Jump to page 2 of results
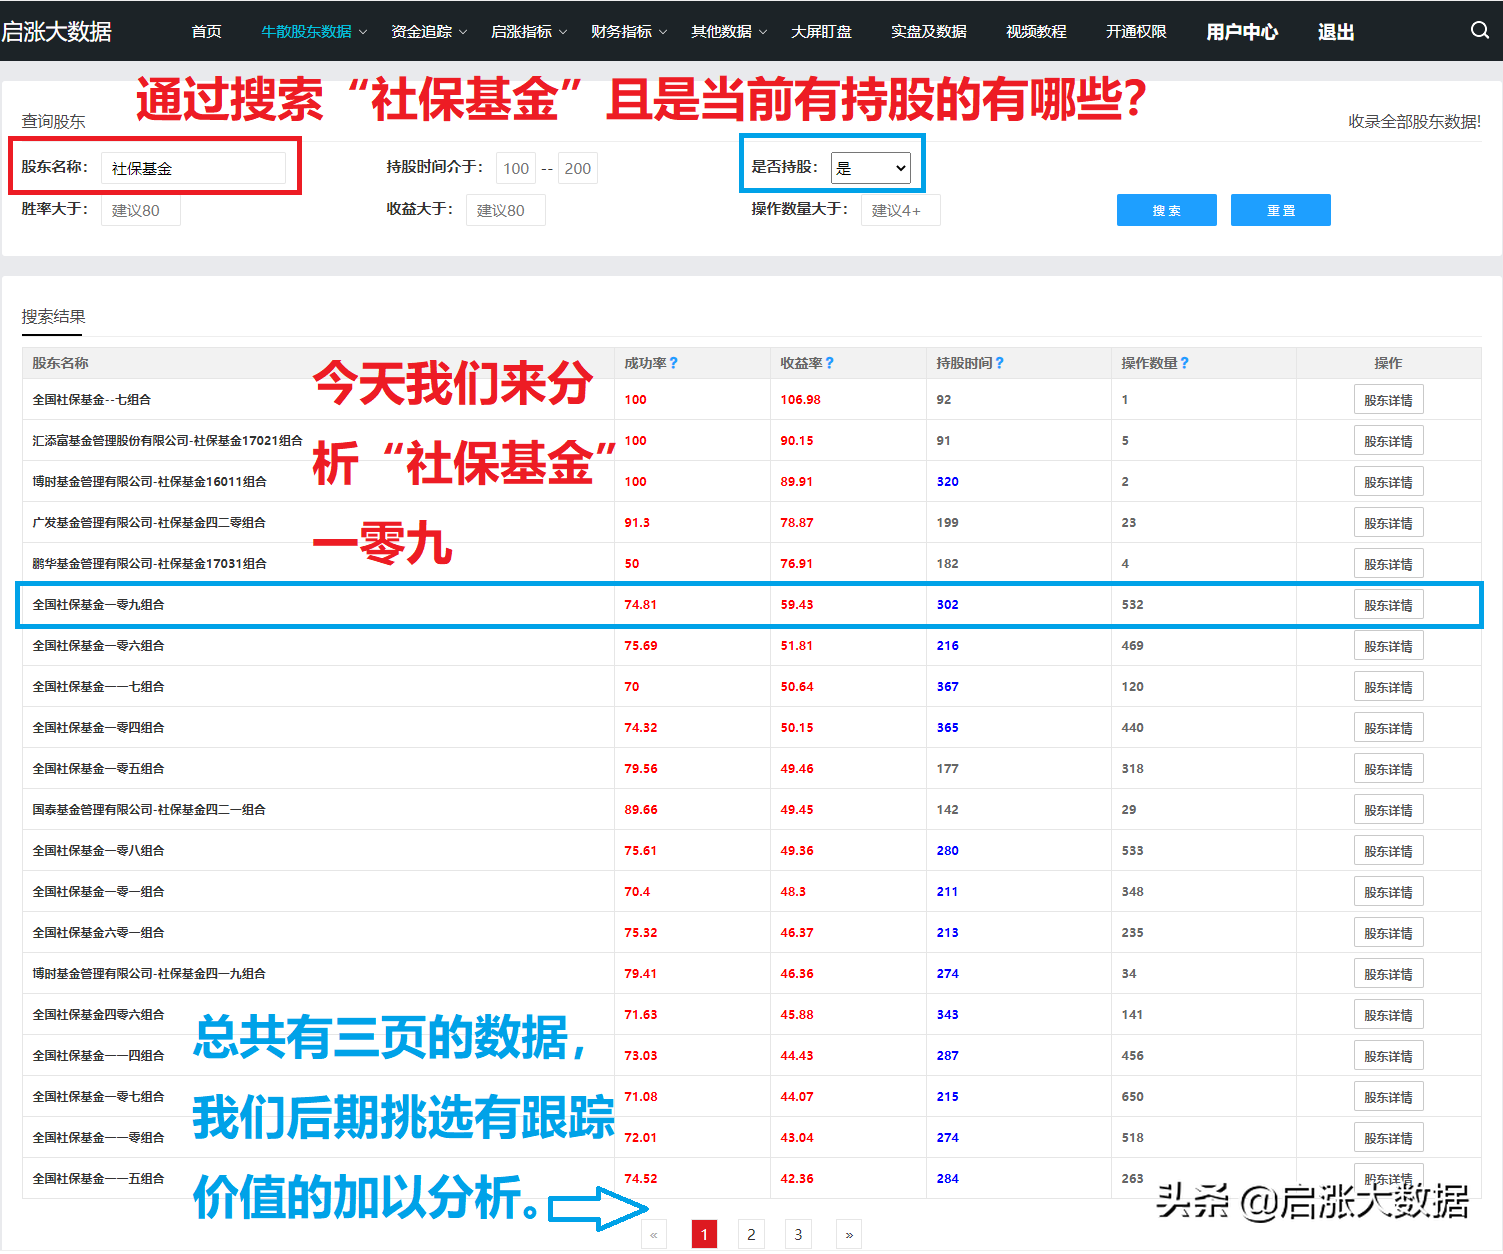 751,1234
